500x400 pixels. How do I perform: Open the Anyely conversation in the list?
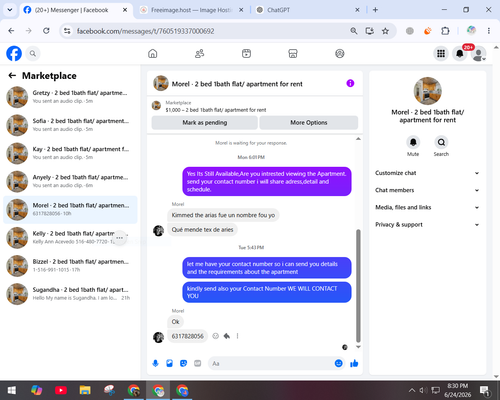tap(70, 181)
